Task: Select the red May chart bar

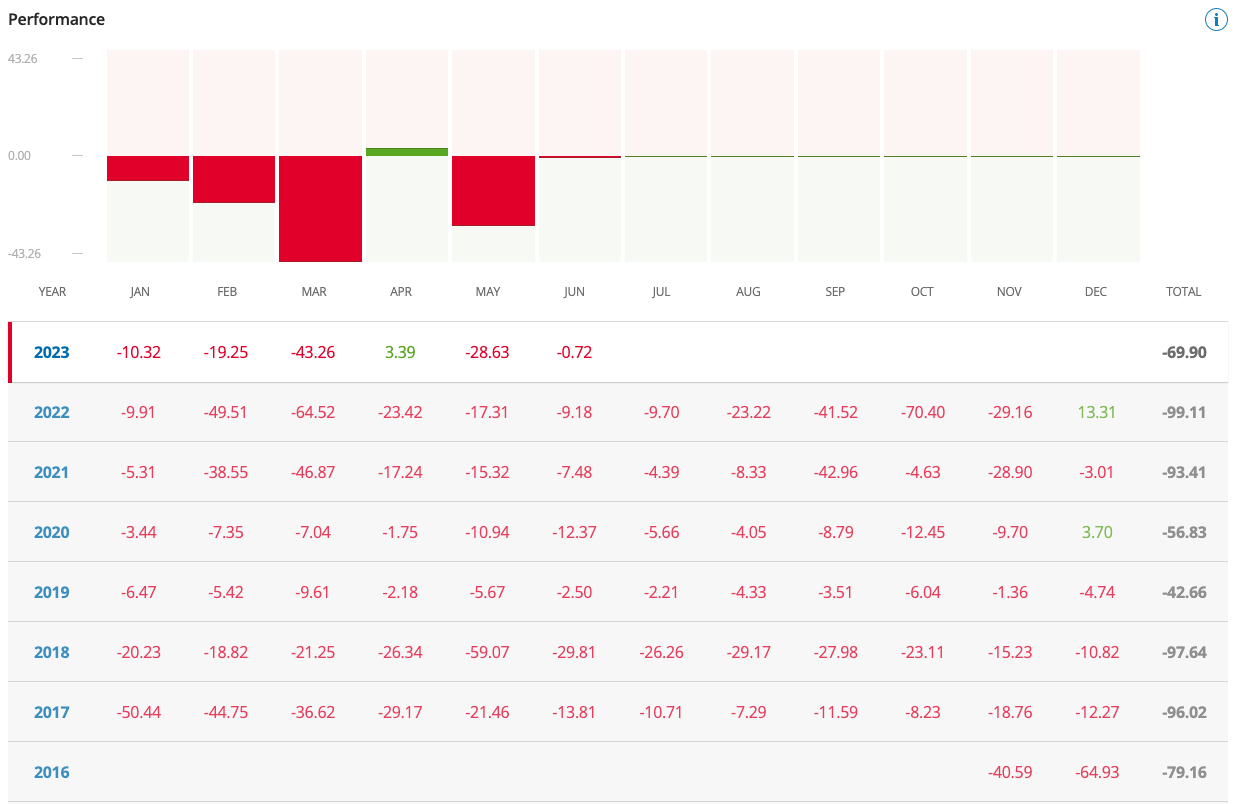Action: (x=493, y=190)
